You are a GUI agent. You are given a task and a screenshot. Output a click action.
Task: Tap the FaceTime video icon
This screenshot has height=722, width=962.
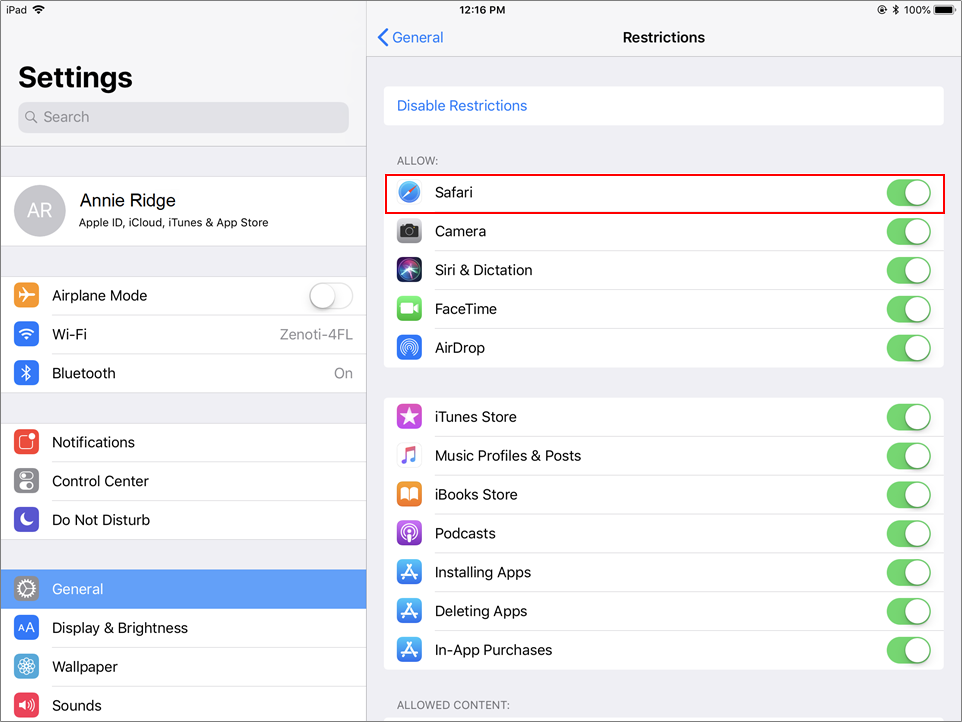(409, 309)
